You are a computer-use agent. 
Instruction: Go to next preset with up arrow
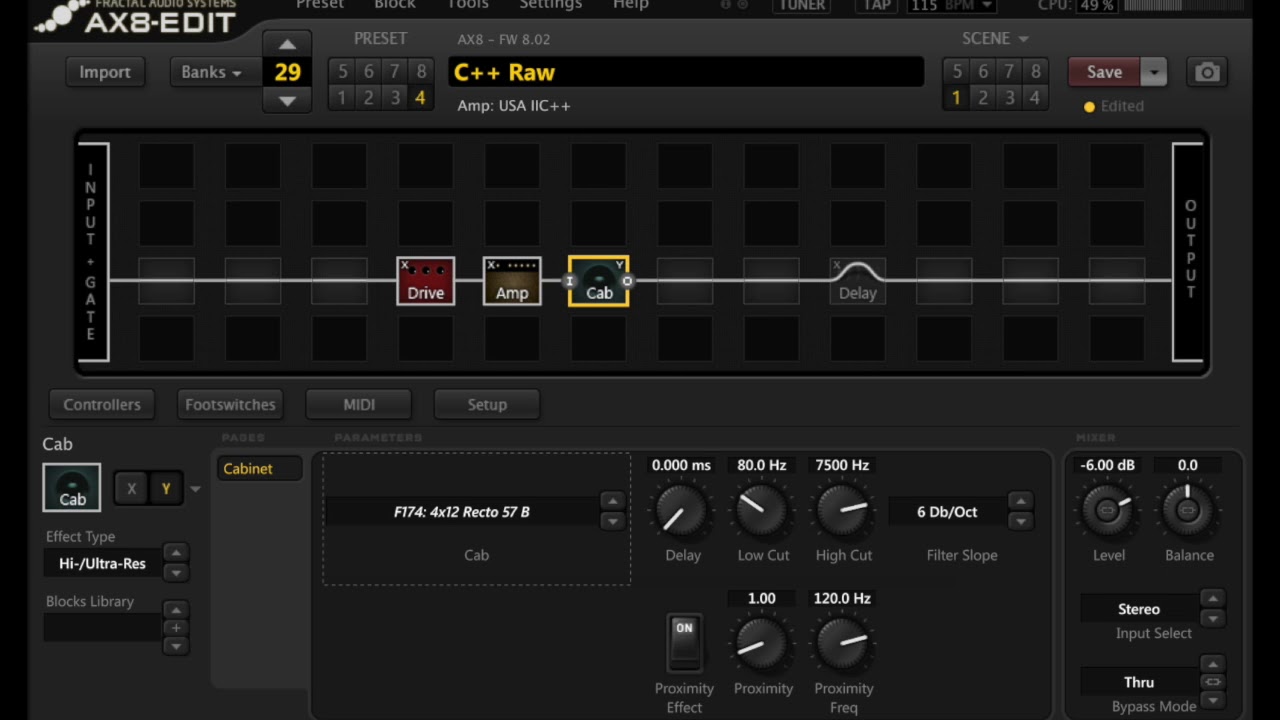[287, 44]
